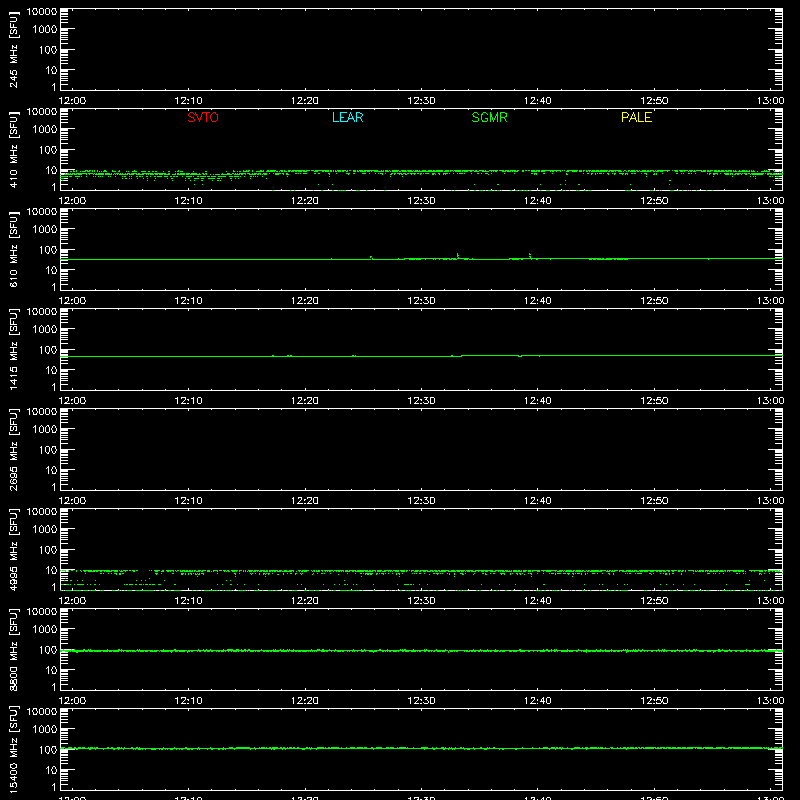Click the red SVTO station label
800x800 pixels.
pos(203,117)
